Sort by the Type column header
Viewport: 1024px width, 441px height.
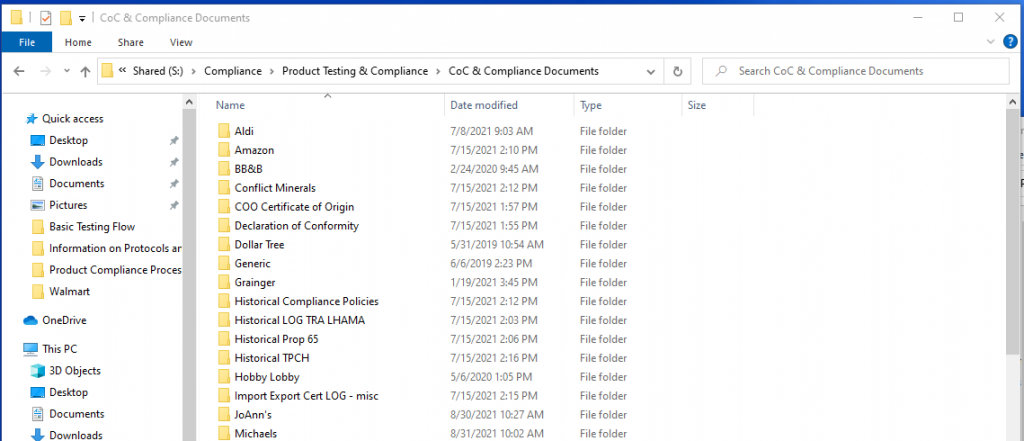pyautogui.click(x=590, y=105)
